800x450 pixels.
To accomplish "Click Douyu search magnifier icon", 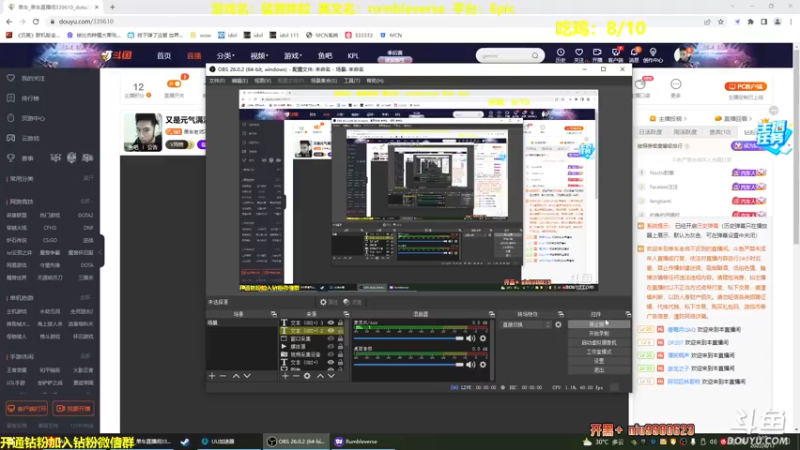I will 535,55.
